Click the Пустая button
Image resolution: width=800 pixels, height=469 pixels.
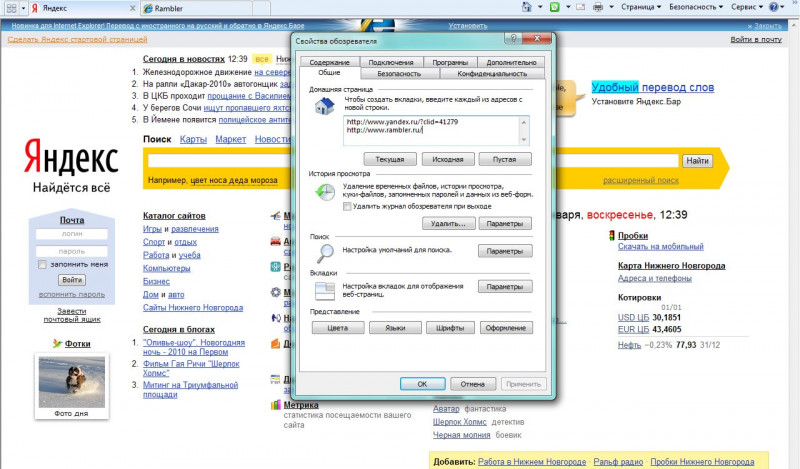click(505, 159)
